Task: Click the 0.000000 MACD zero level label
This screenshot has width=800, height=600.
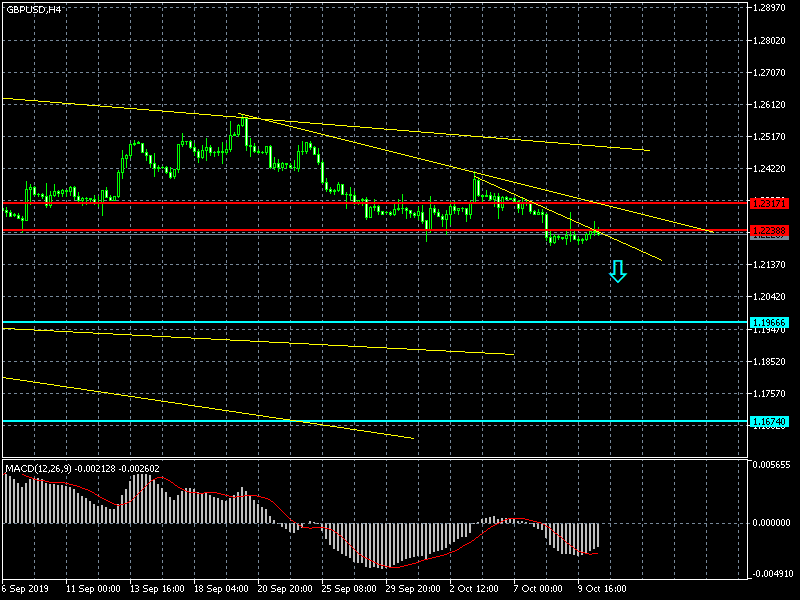Action: coord(773,522)
